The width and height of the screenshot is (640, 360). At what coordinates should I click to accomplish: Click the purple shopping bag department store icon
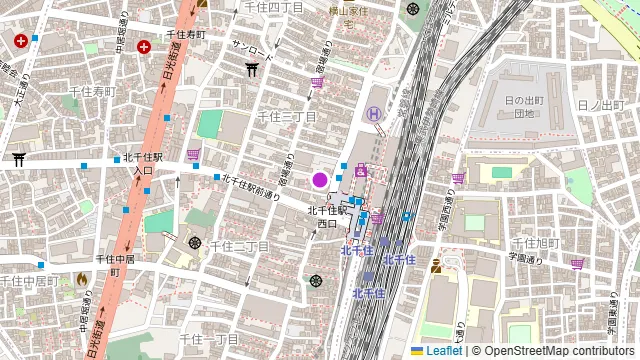point(360,170)
